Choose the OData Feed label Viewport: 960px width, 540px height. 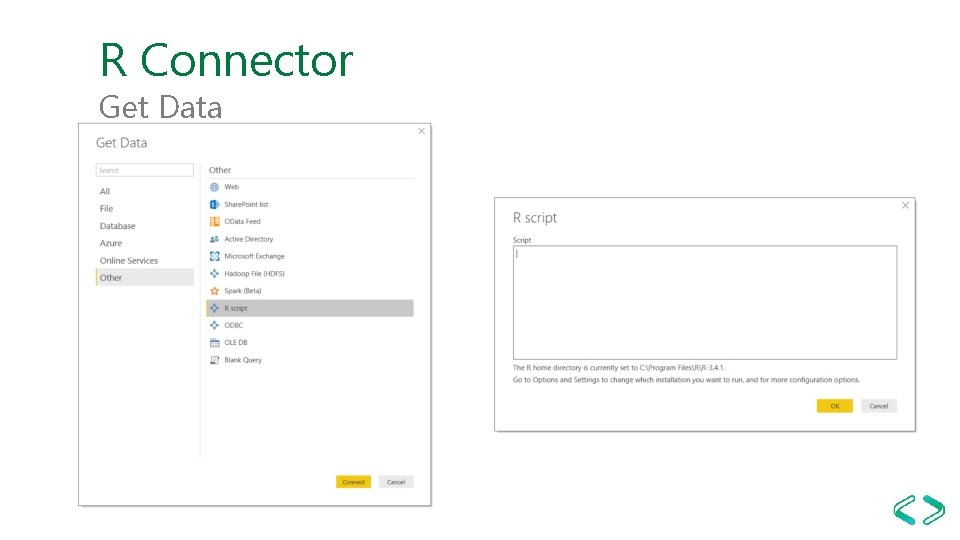click(242, 222)
